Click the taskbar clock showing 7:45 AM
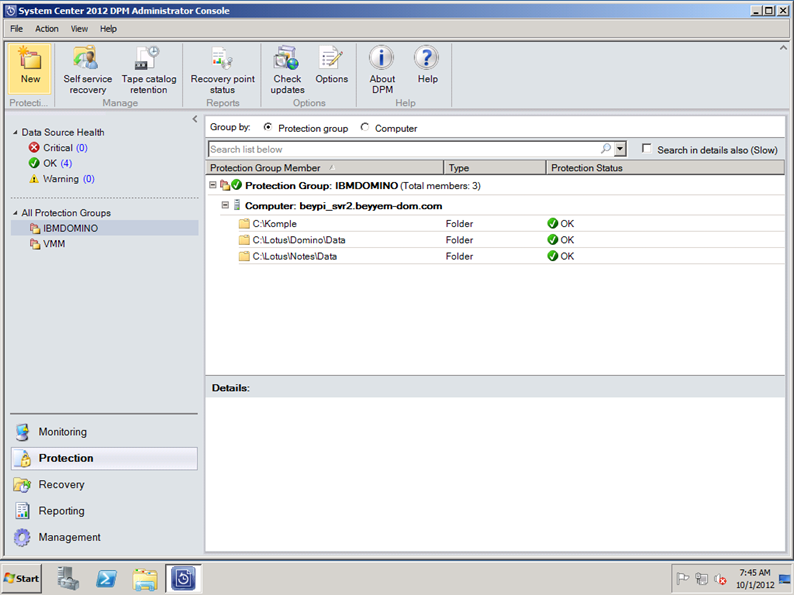This screenshot has height=595, width=794. pos(755,578)
